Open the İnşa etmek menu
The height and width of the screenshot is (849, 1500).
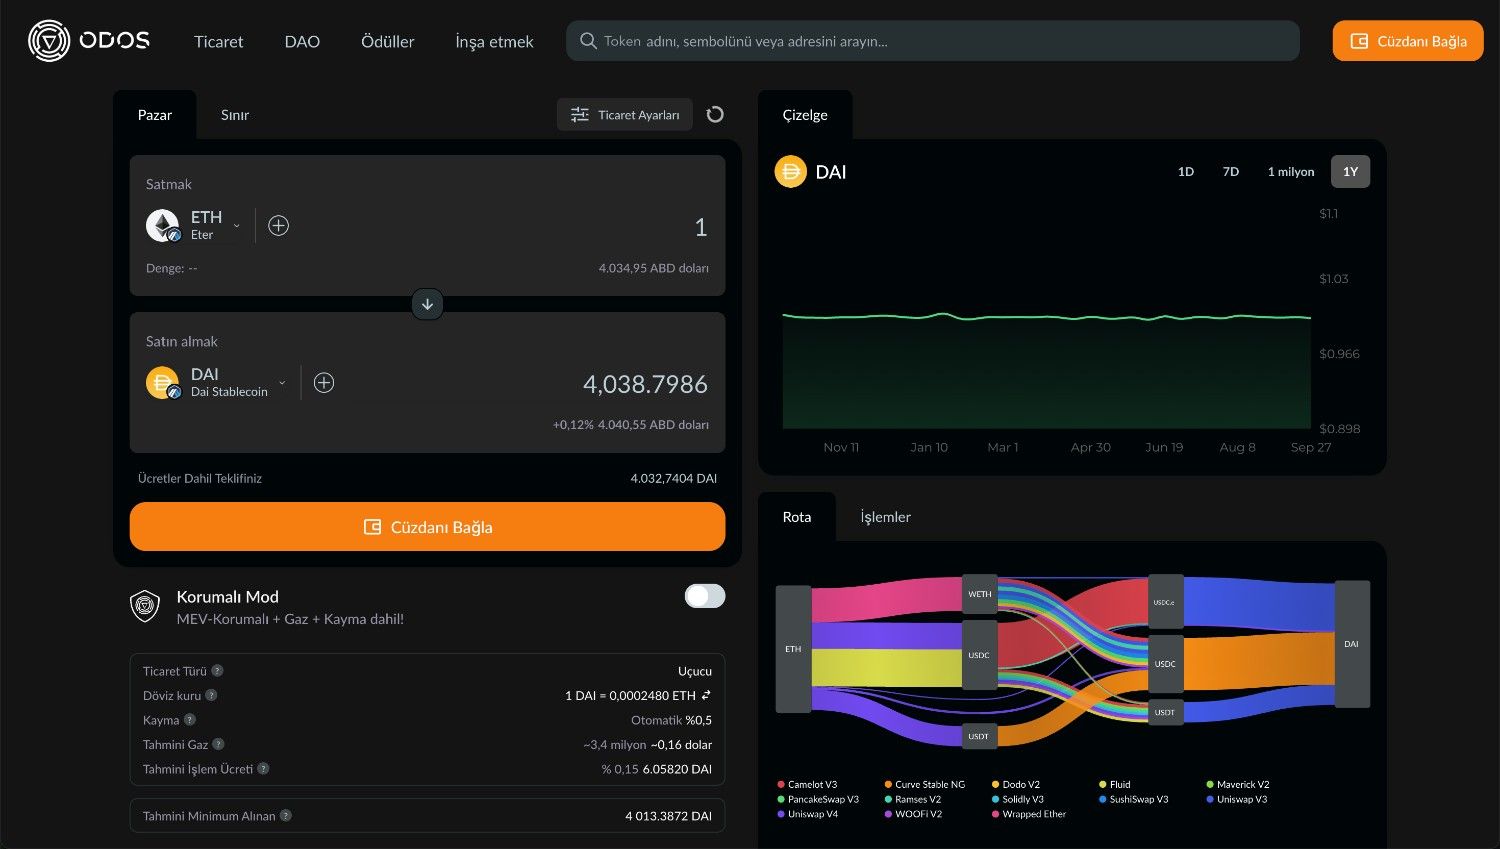(x=494, y=41)
